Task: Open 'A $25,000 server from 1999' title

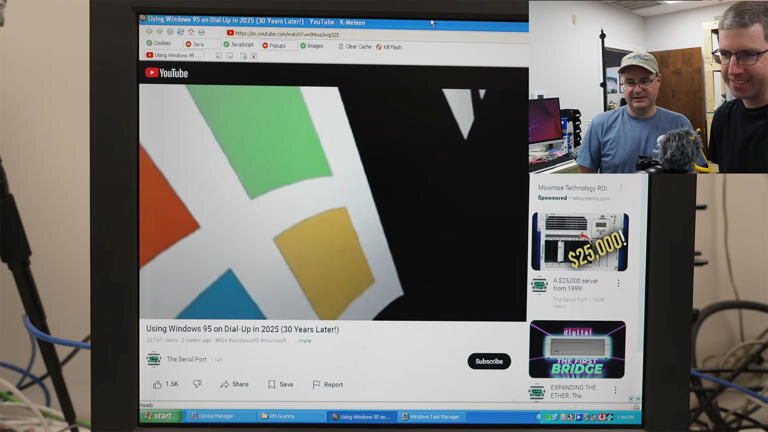Action: 575,285
